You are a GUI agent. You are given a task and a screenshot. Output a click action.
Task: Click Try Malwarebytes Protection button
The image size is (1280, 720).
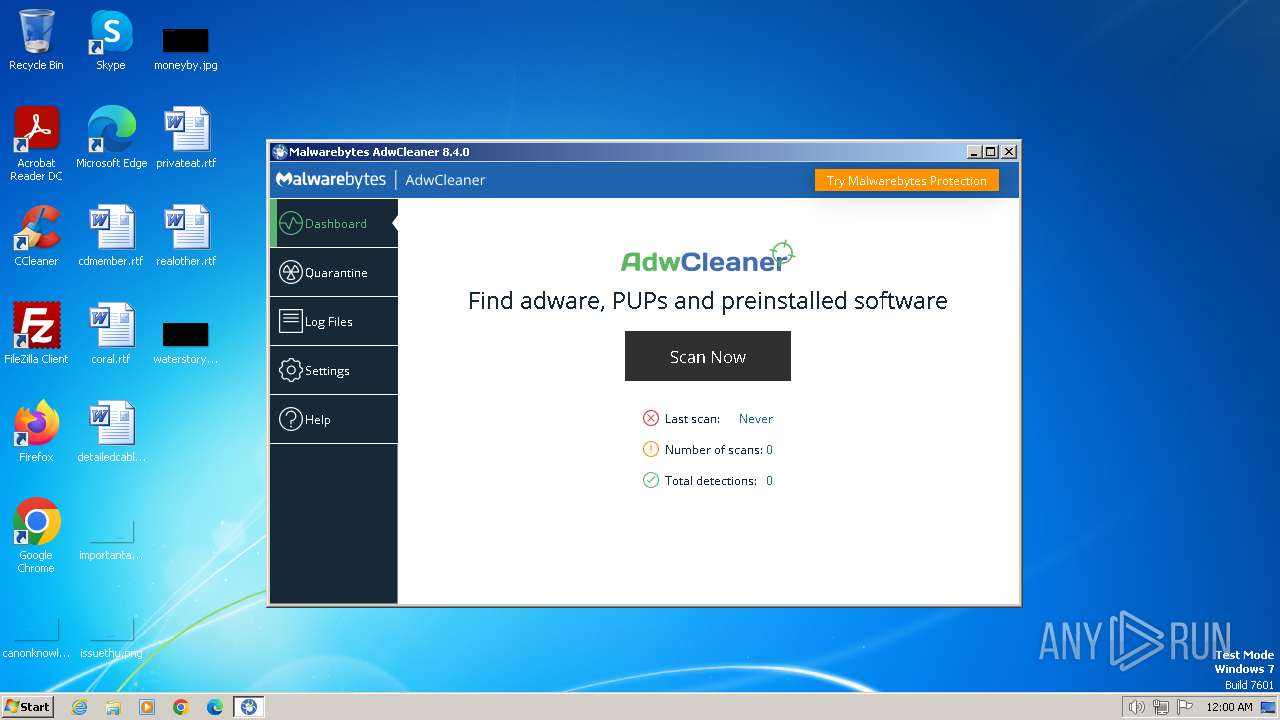tap(906, 181)
